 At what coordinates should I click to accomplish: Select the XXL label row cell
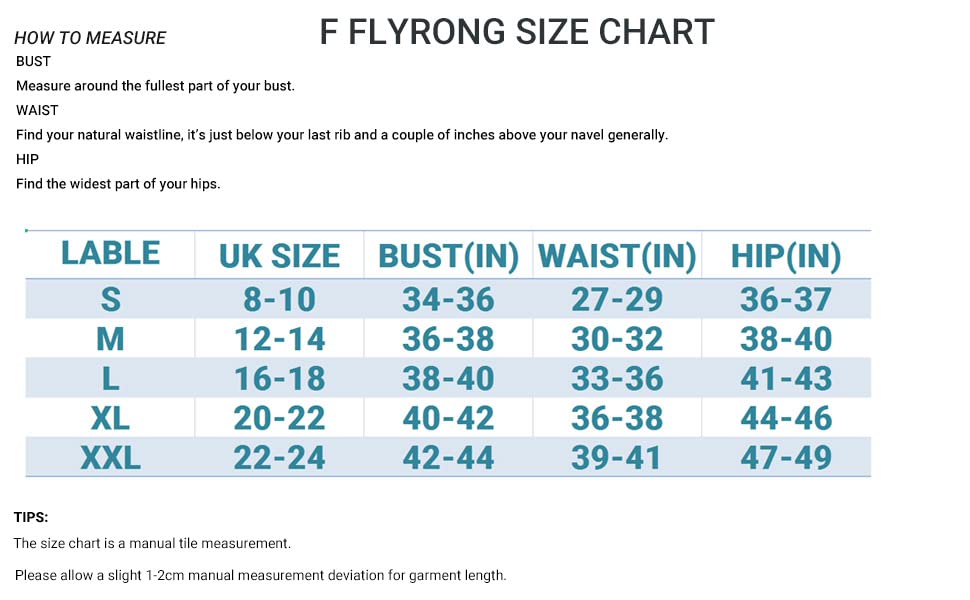[x=110, y=458]
